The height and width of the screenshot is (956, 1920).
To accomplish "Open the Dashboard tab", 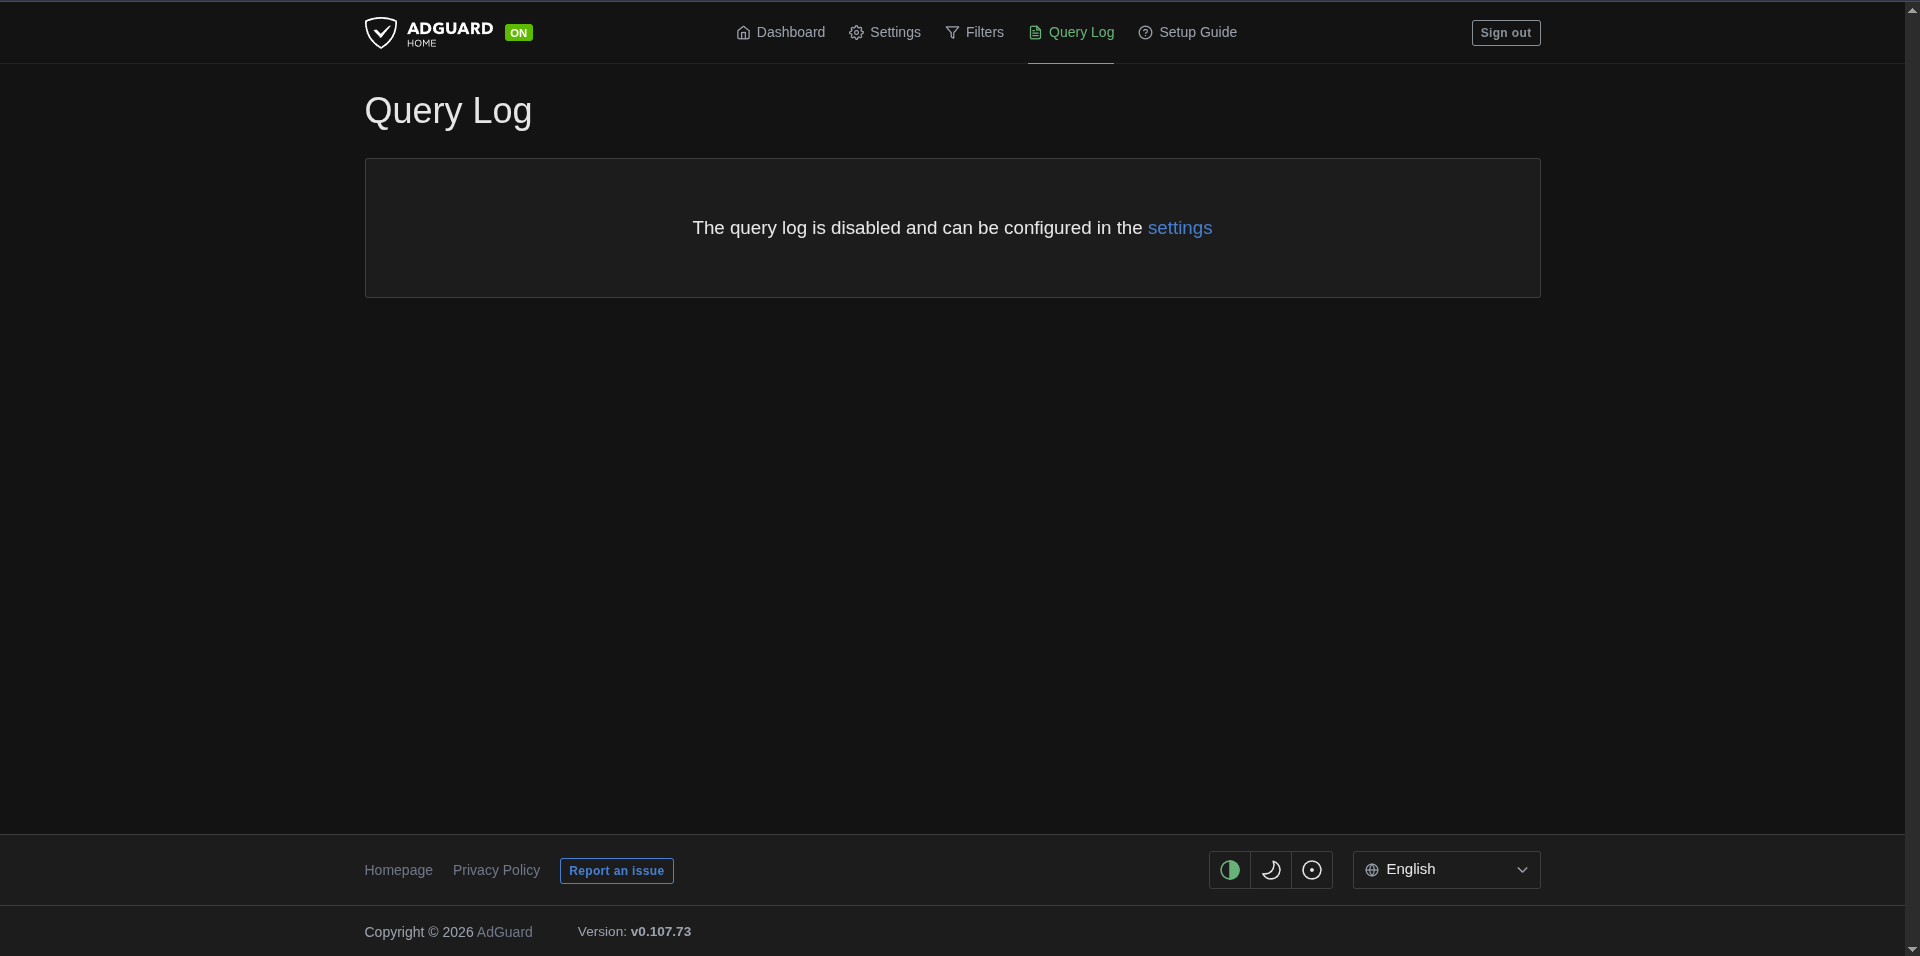I will (781, 32).
